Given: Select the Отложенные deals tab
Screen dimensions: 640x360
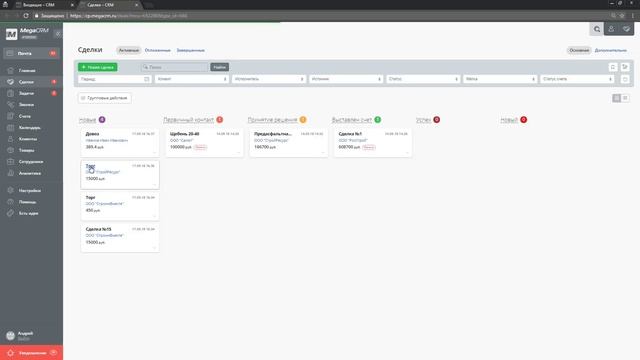Looking at the screenshot, I should (158, 50).
